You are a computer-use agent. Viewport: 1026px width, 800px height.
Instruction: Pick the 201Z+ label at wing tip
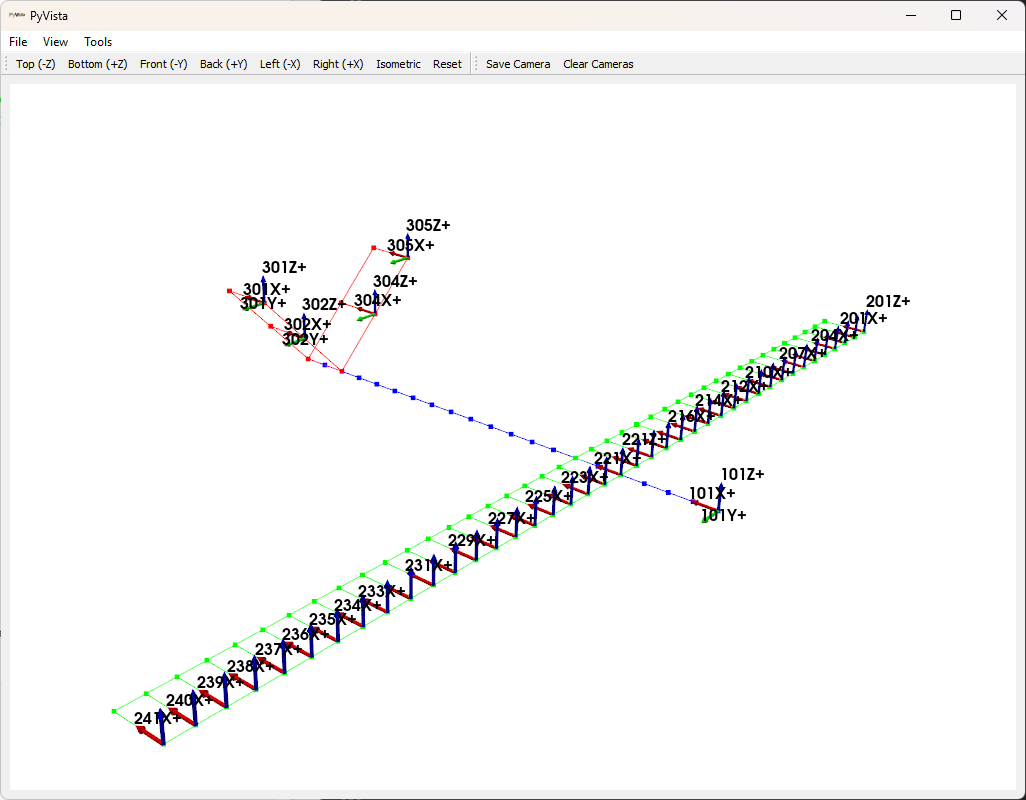pyautogui.click(x=888, y=302)
